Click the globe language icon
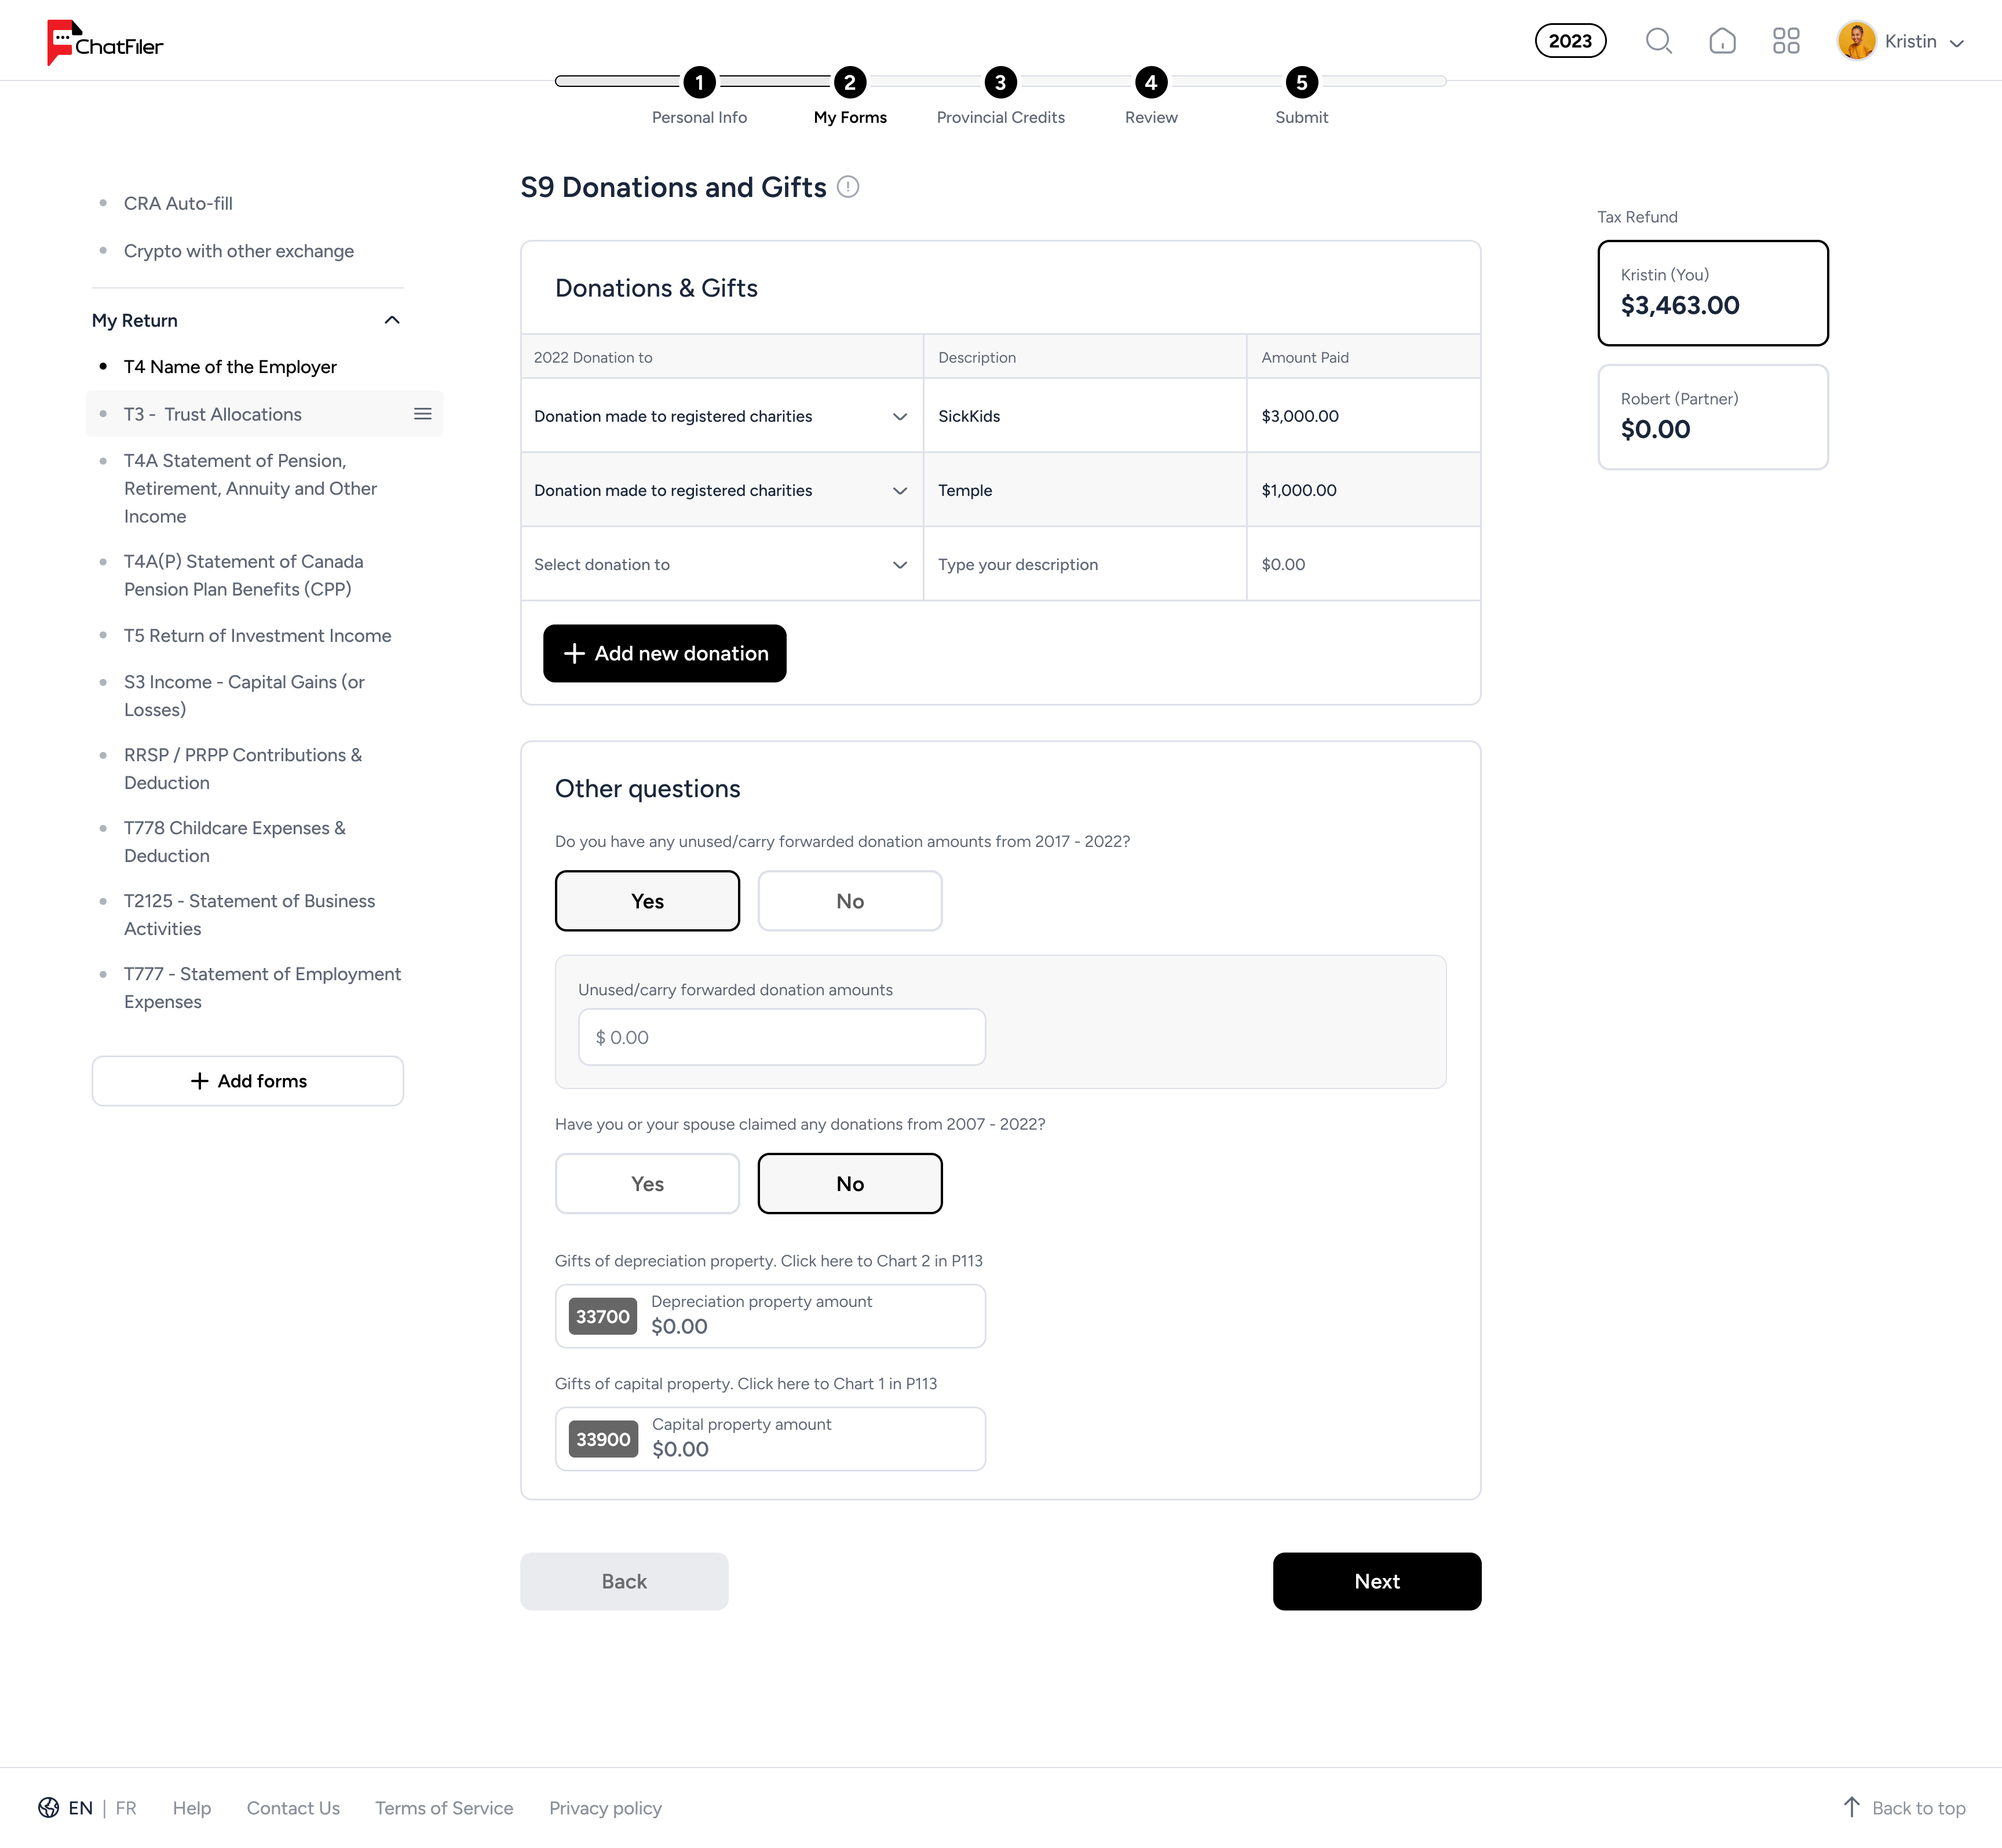The height and width of the screenshot is (1848, 2002). [x=48, y=1807]
